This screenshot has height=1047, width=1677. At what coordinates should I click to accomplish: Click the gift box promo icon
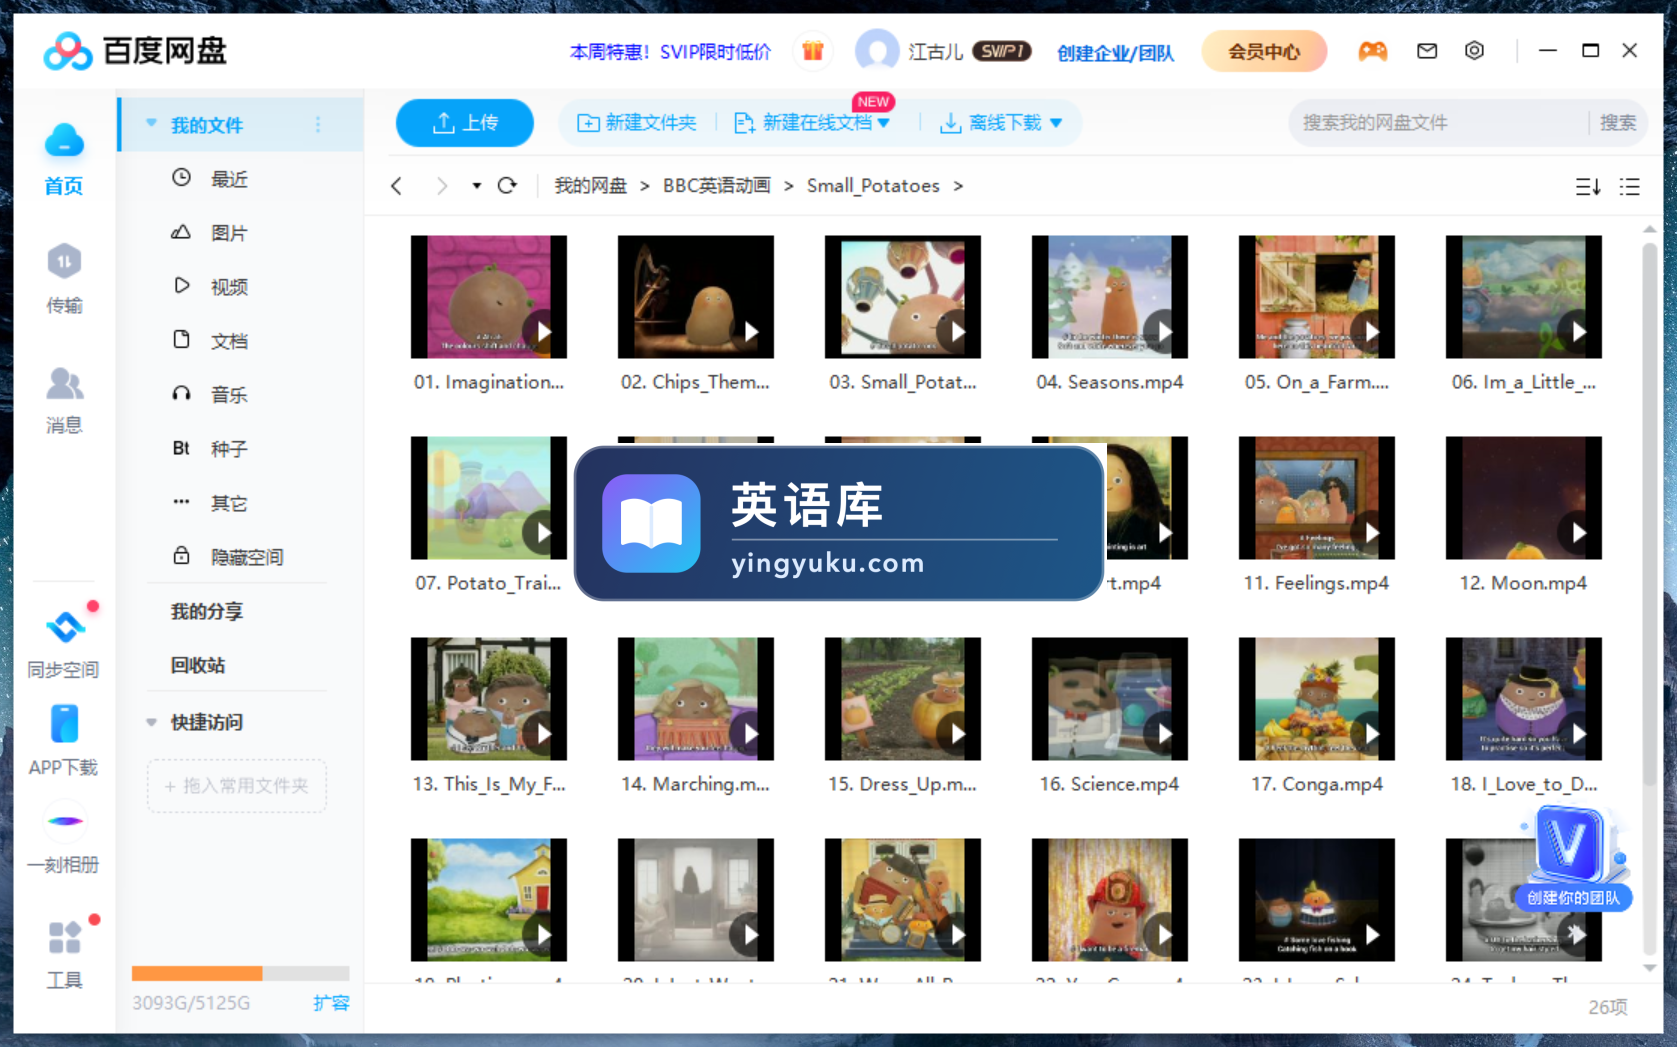click(x=812, y=51)
